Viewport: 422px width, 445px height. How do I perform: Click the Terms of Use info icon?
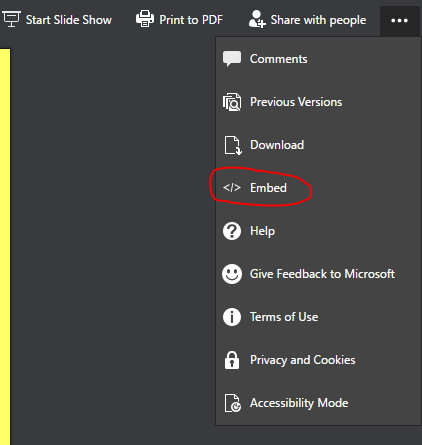(x=232, y=317)
